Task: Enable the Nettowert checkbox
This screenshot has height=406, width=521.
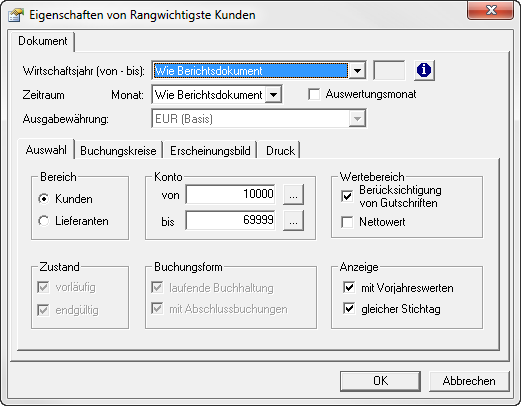Action: [347, 222]
